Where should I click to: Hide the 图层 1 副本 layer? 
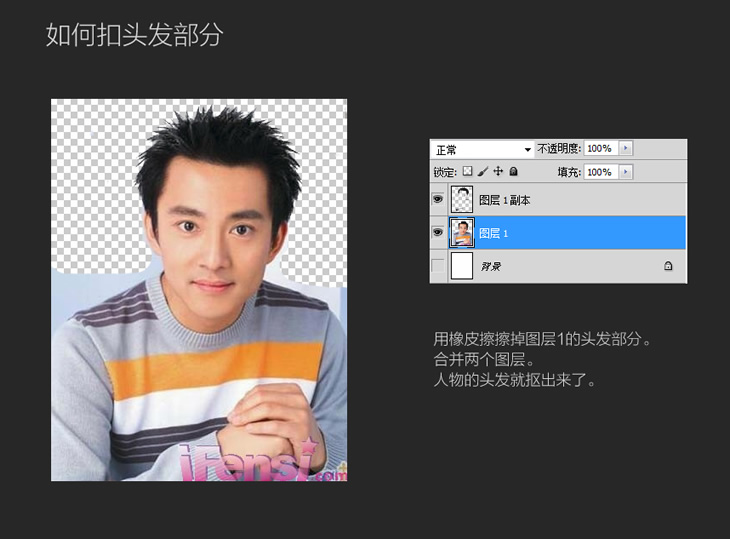tap(438, 200)
